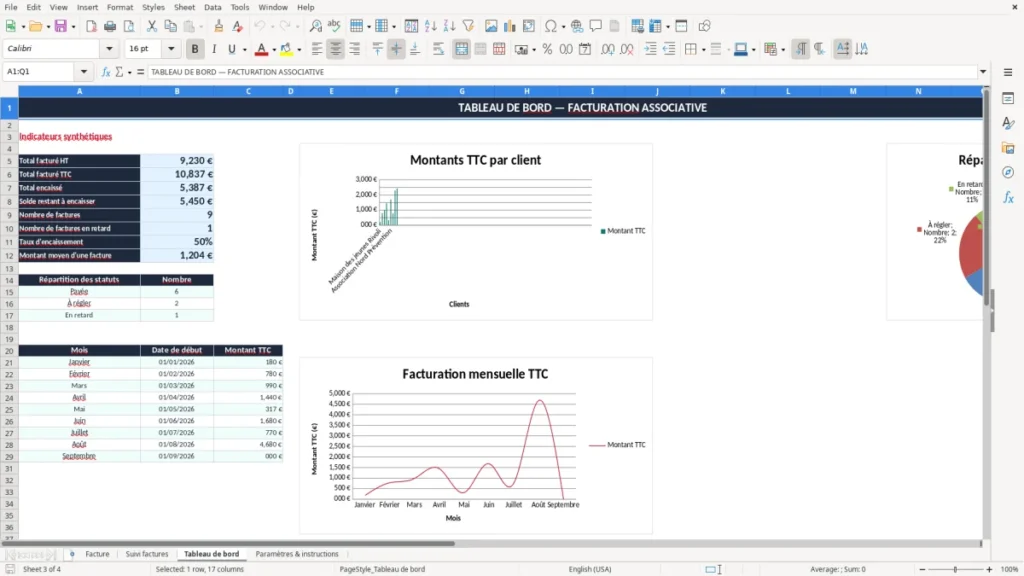Open the Styles menu

[153, 7]
